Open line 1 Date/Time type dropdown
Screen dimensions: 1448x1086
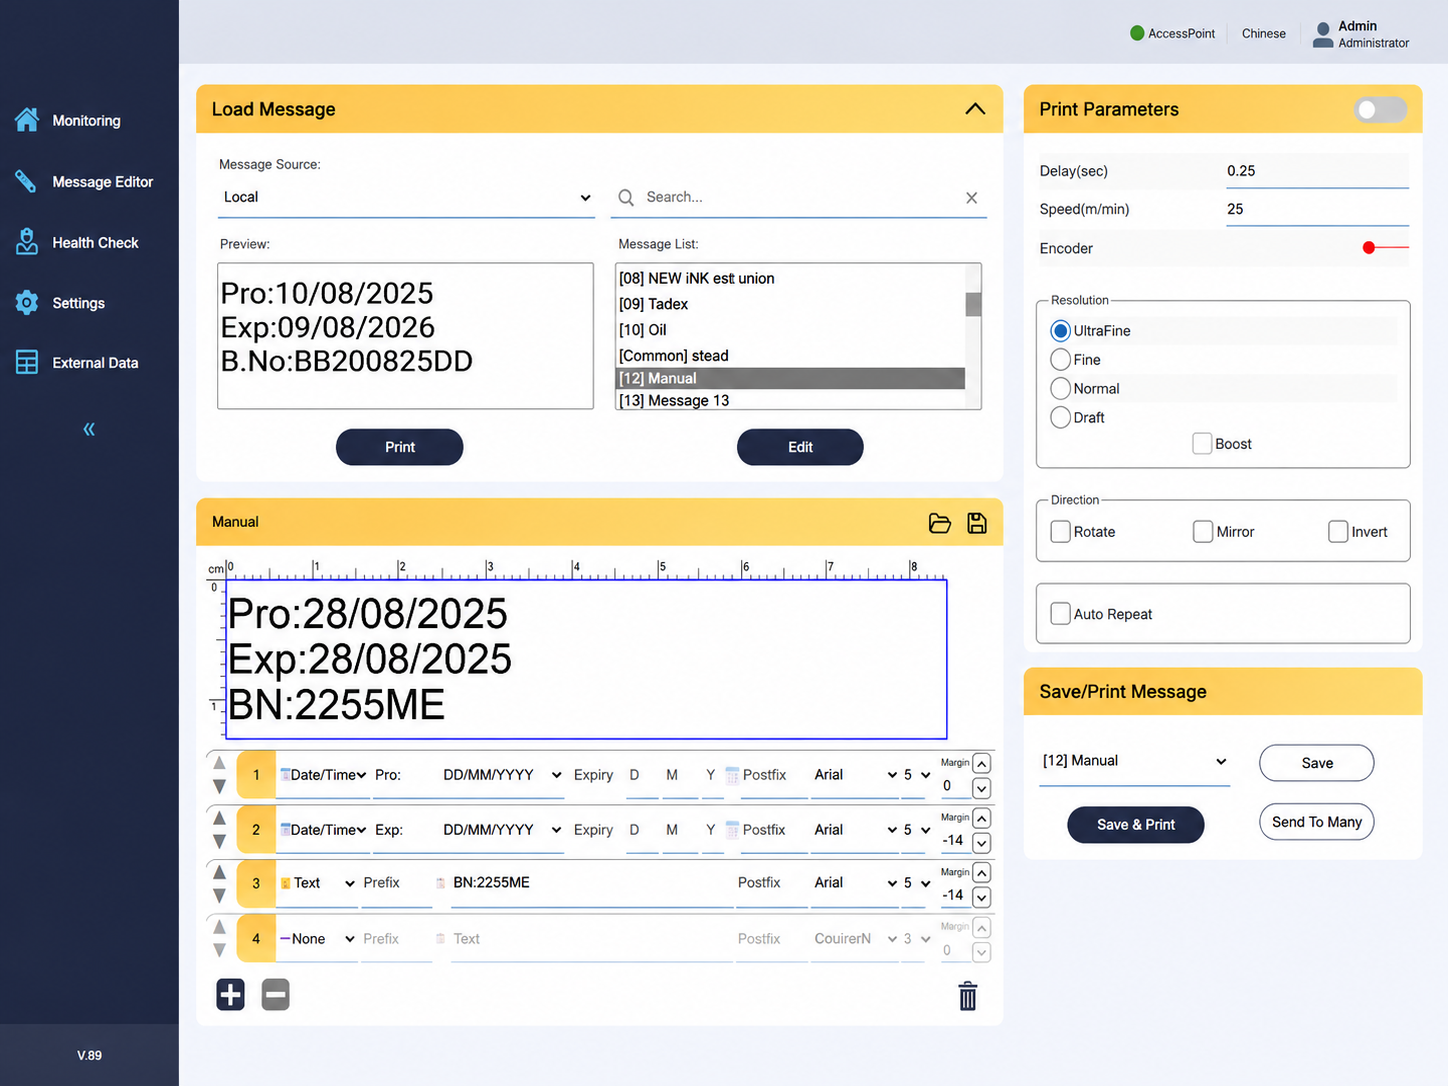322,775
